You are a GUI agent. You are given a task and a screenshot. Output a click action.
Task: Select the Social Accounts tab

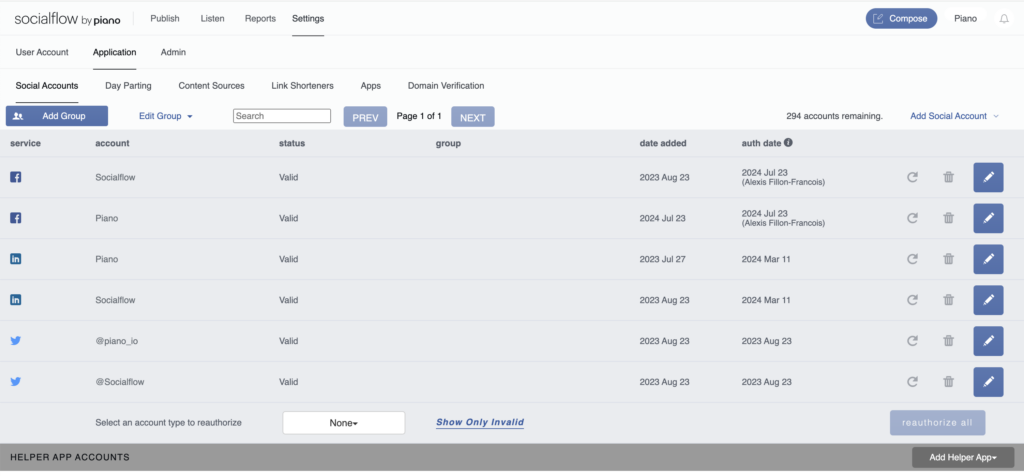[47, 86]
